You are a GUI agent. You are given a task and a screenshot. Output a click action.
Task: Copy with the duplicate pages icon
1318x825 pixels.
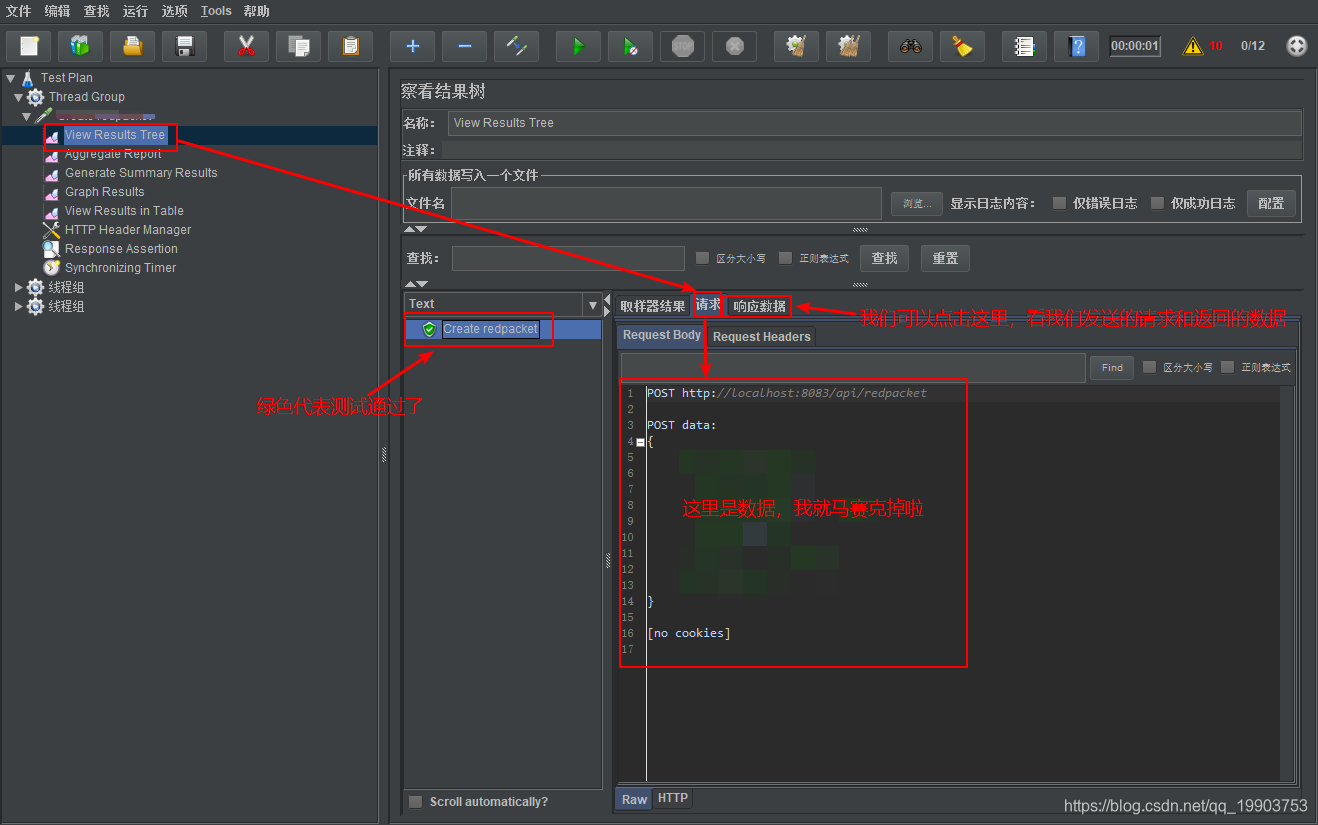[x=298, y=46]
